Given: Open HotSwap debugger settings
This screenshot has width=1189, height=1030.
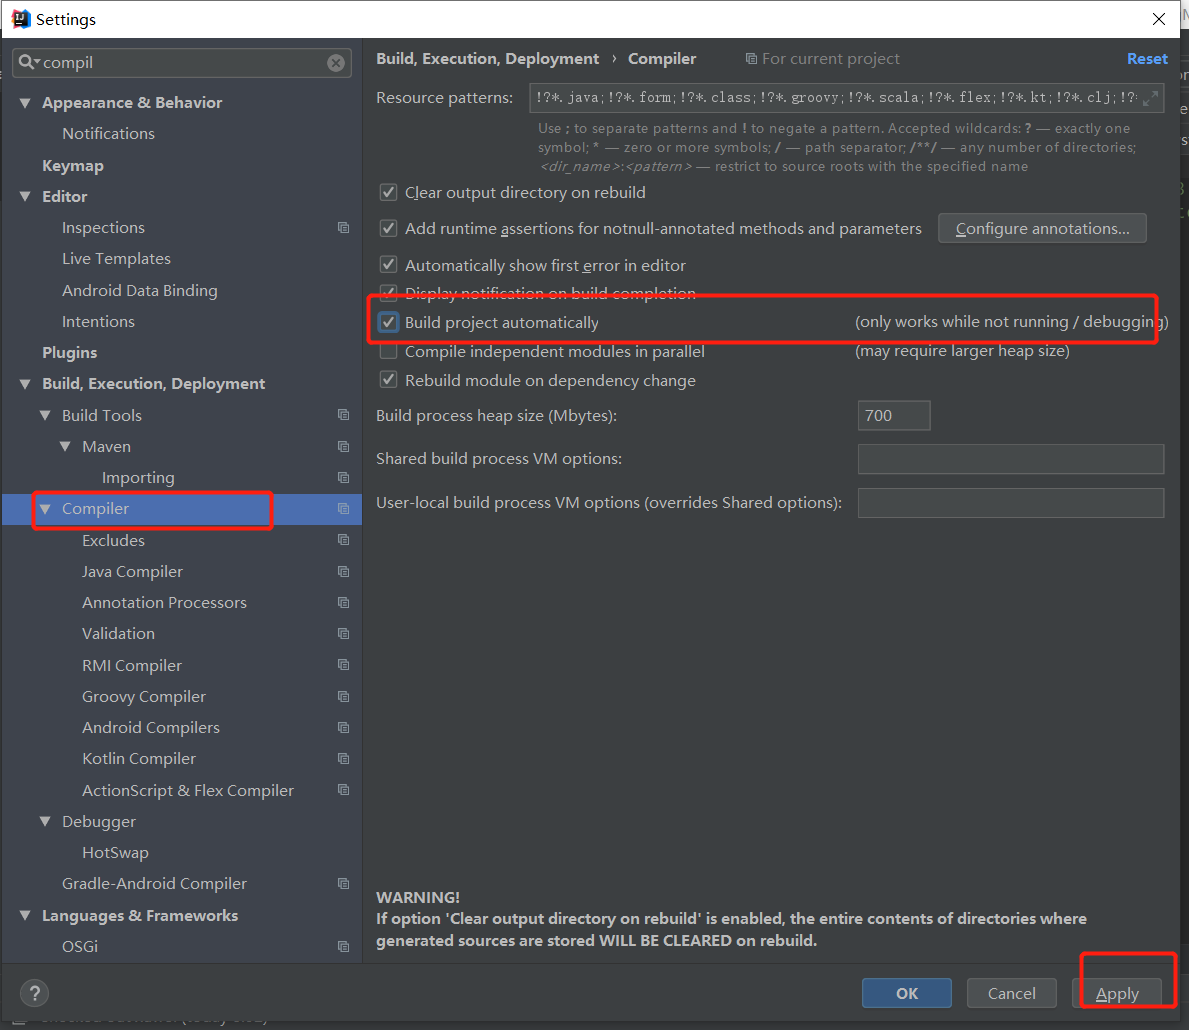Looking at the screenshot, I should [x=115, y=853].
